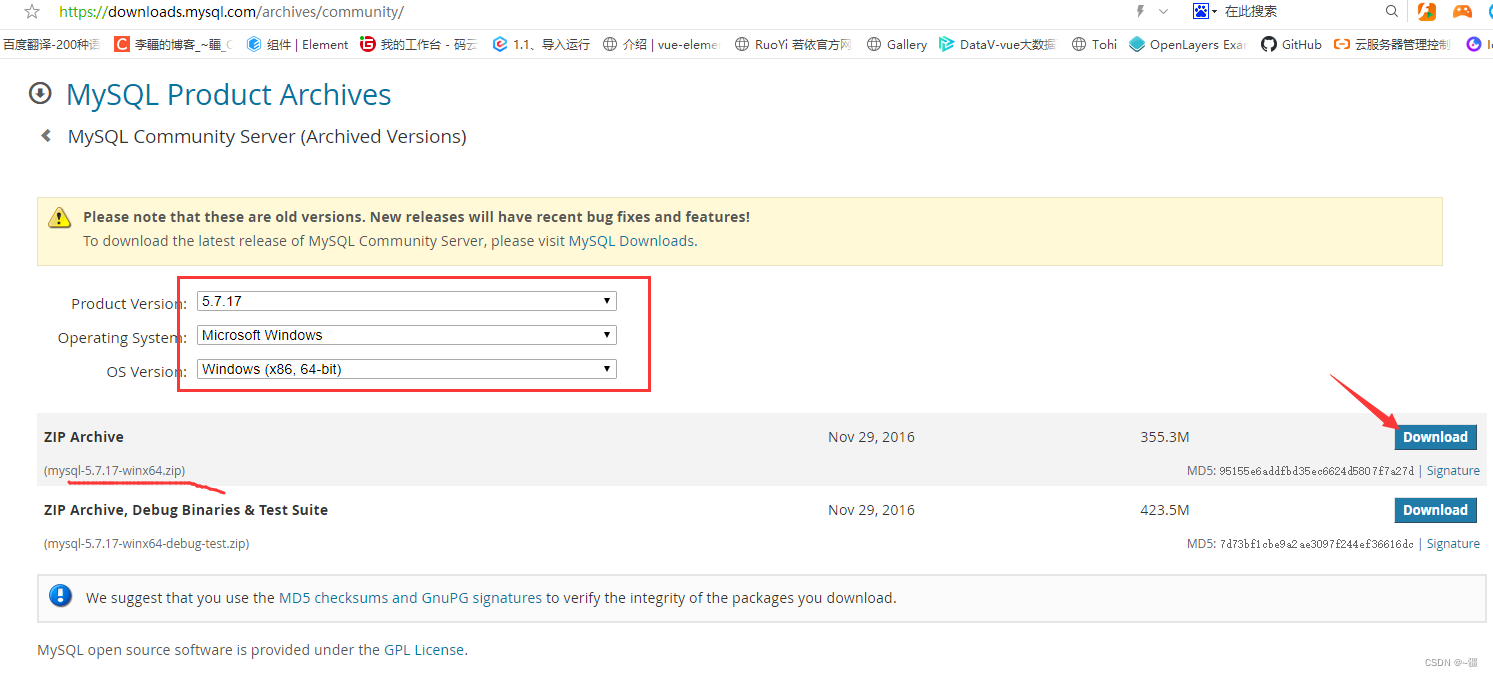Click the bookmark star icon in the address bar

32,12
